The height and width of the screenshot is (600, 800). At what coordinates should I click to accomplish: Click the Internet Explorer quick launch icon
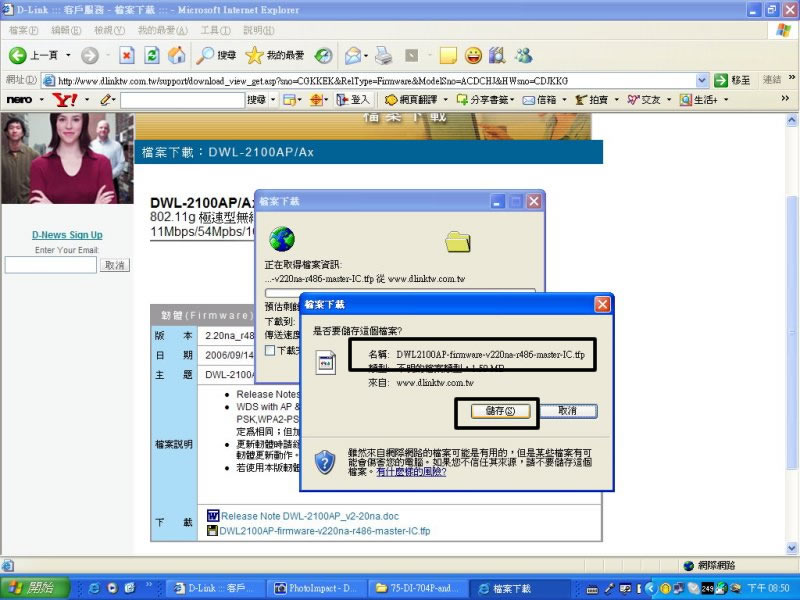tap(94, 588)
